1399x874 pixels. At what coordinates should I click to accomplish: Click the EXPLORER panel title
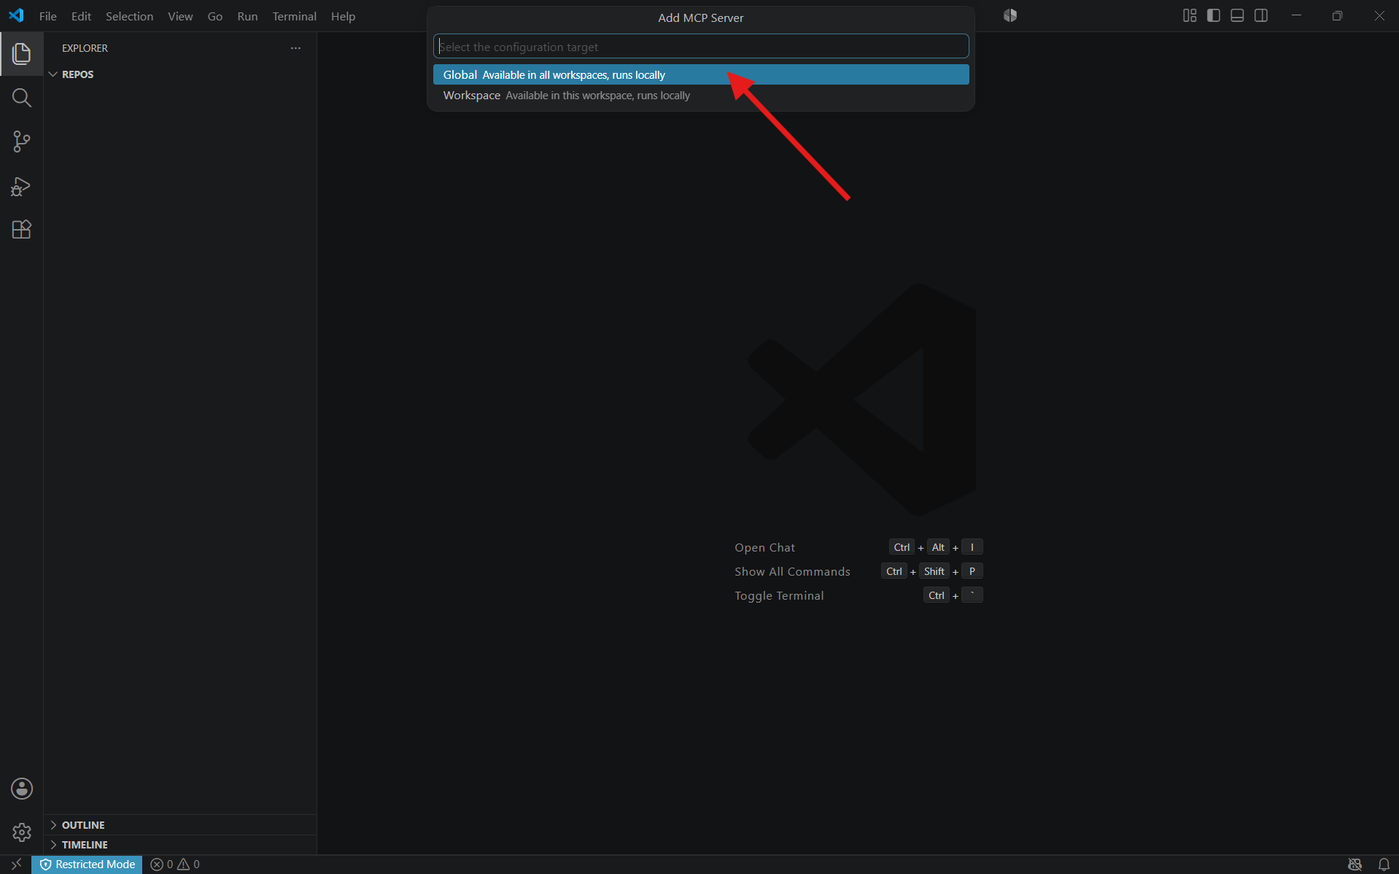coord(85,48)
